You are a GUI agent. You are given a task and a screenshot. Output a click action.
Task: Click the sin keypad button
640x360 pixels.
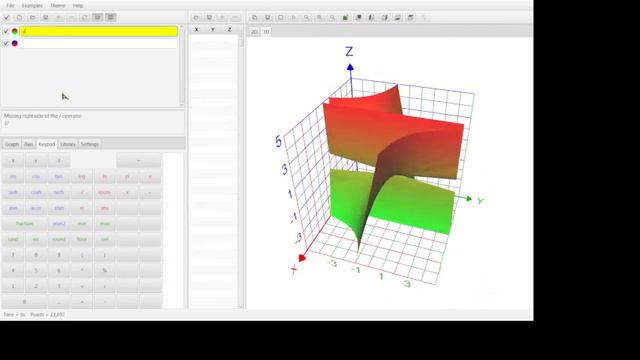pyautogui.click(x=13, y=177)
